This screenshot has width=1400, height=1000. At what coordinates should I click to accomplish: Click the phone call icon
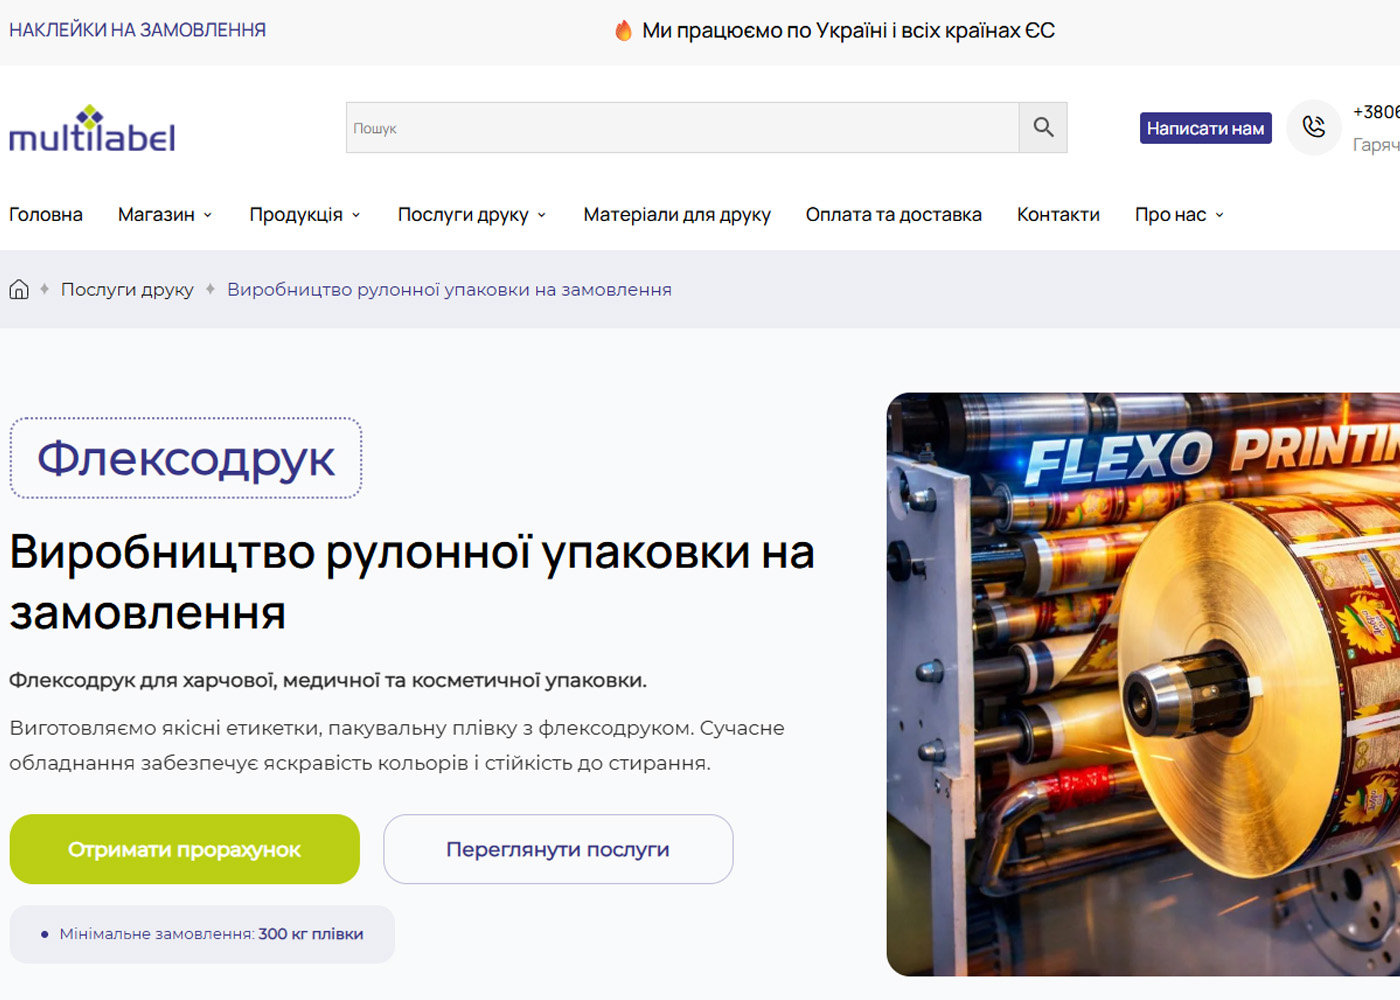pos(1313,127)
